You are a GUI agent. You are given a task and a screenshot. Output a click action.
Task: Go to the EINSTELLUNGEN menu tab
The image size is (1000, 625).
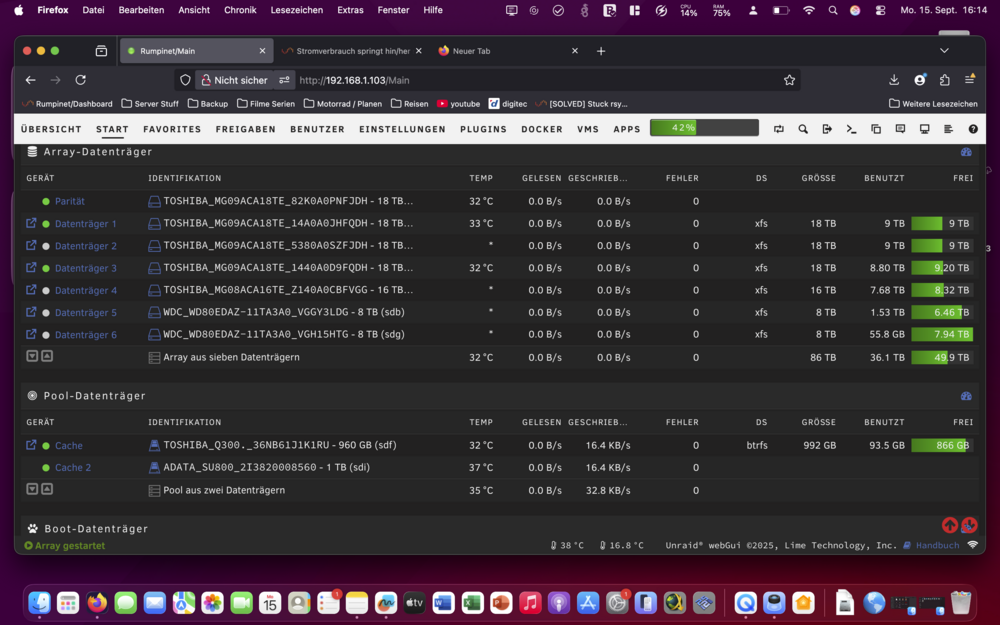coord(402,129)
